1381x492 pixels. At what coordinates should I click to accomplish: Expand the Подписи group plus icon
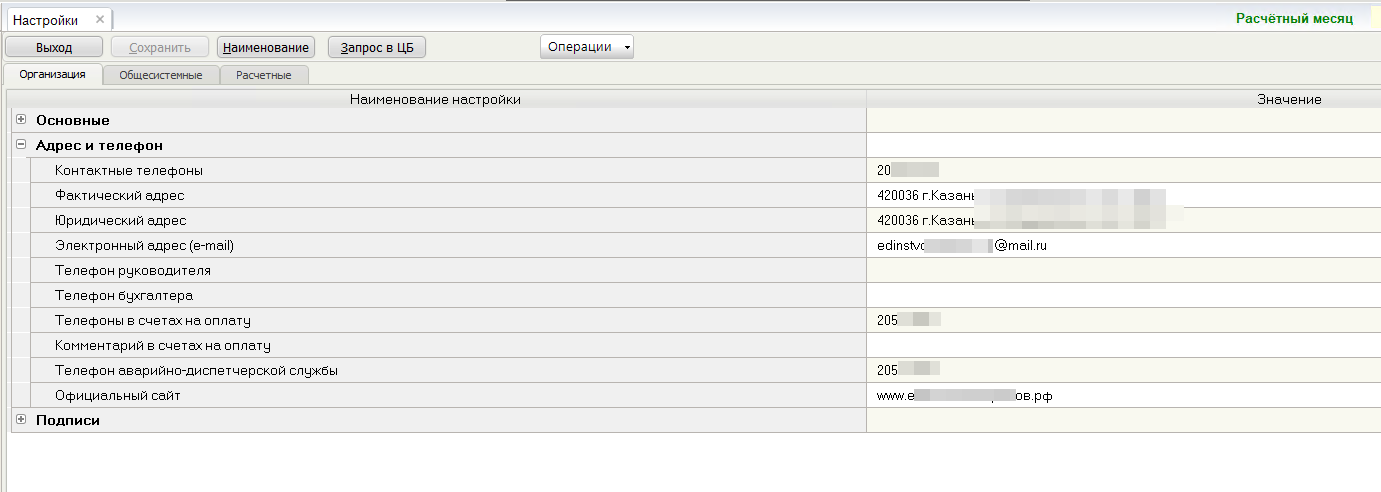tap(21, 419)
